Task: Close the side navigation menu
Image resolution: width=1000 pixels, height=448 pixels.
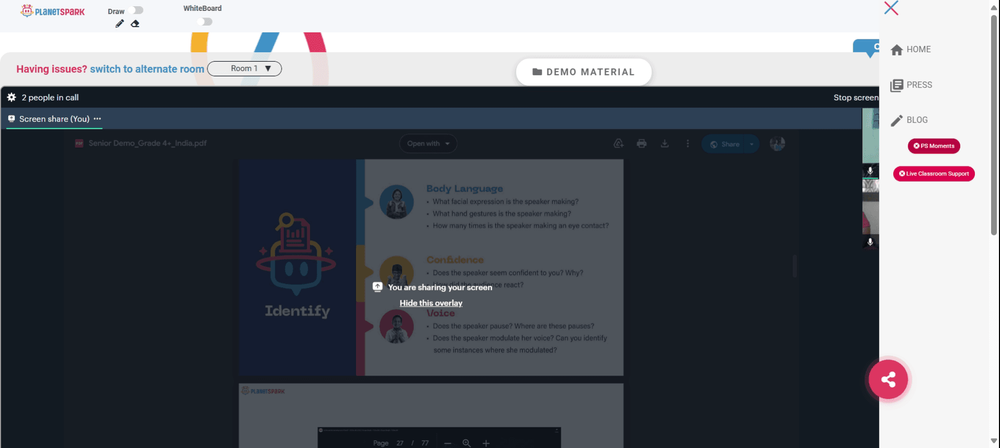Action: tap(891, 8)
